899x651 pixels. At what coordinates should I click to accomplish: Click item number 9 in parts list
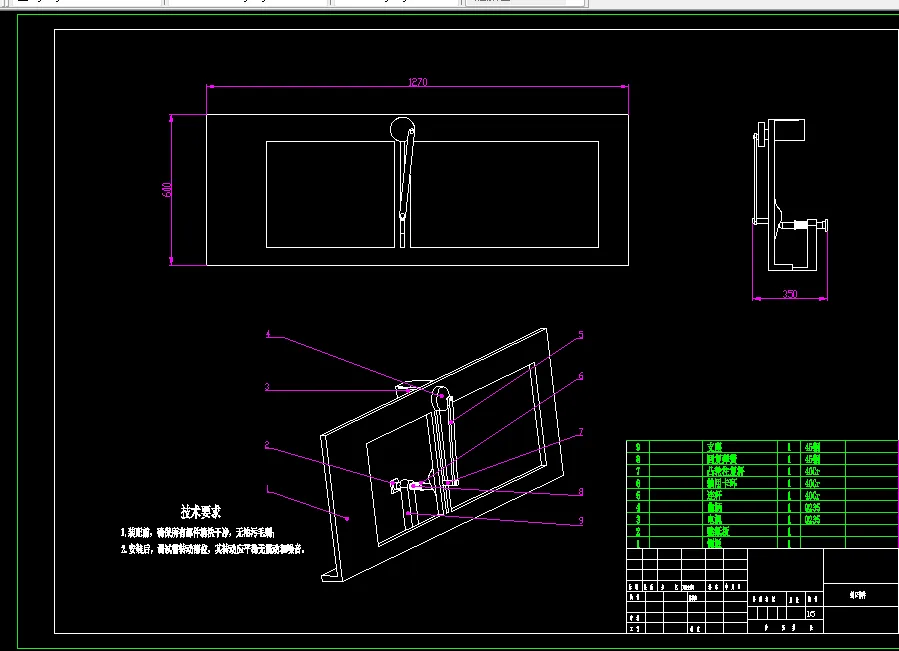tap(638, 447)
